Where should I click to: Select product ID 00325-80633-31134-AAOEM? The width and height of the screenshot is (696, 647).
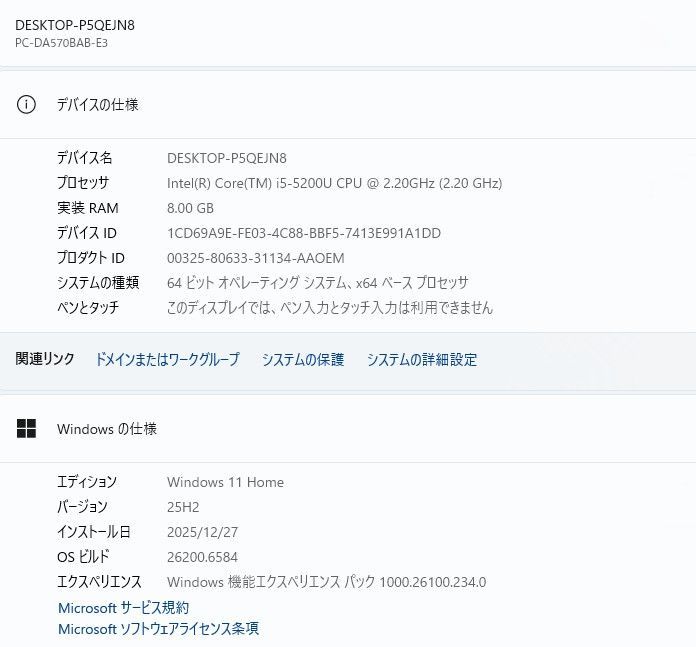tap(256, 258)
